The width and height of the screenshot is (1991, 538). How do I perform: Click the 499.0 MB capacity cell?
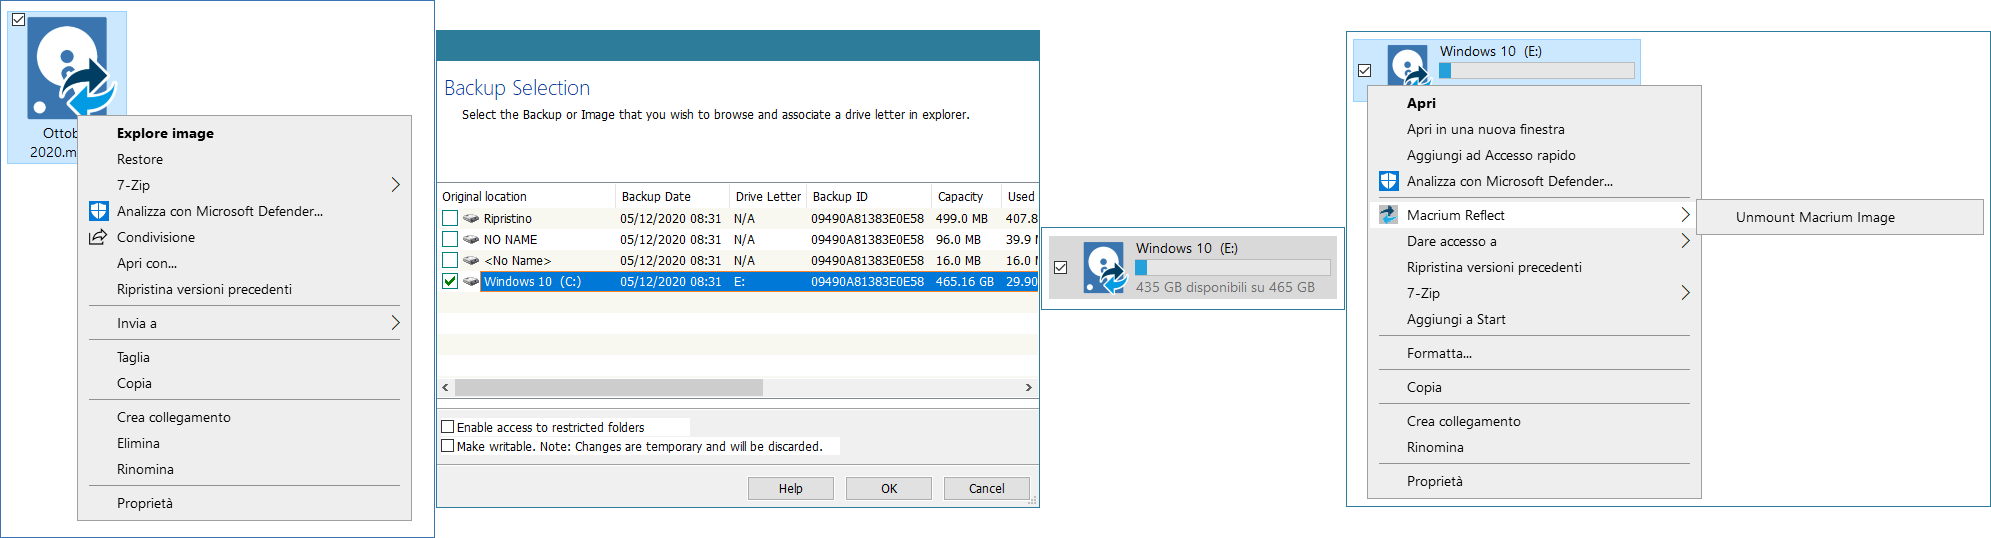(x=961, y=218)
